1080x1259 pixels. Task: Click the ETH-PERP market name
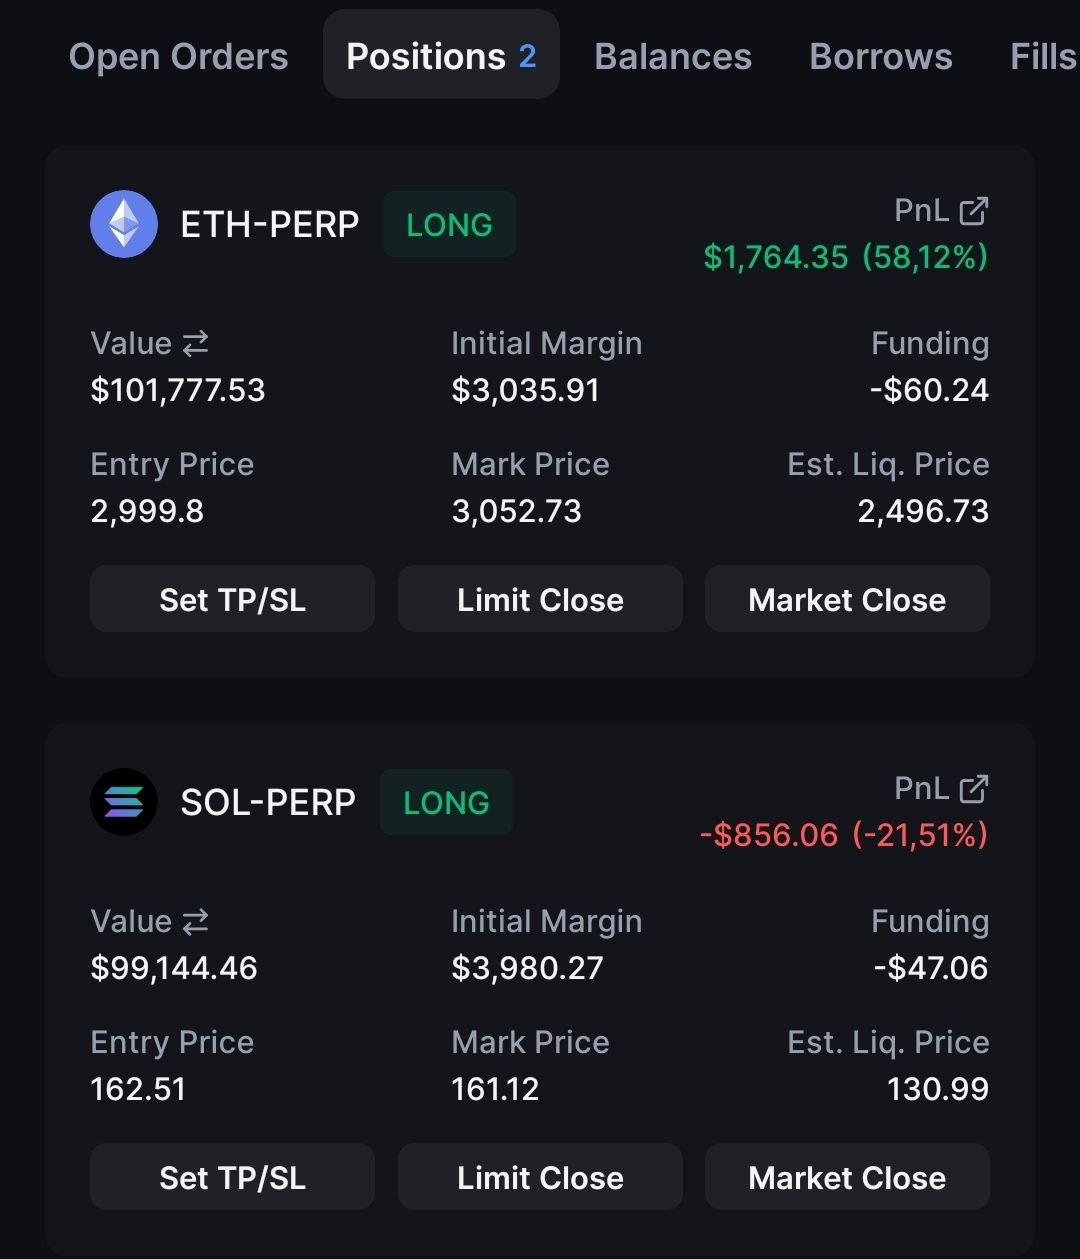tap(269, 224)
